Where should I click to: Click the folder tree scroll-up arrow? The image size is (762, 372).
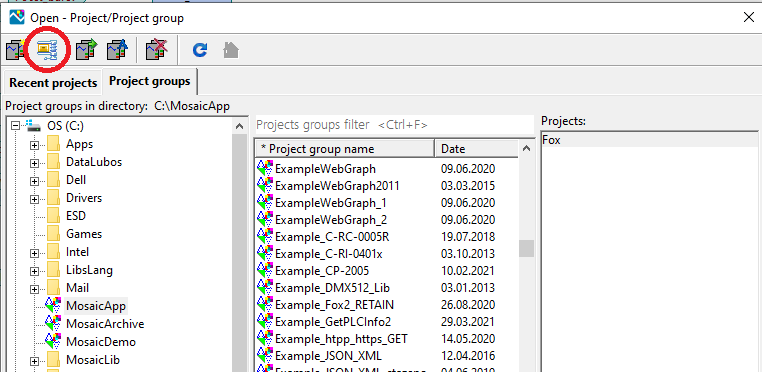pyautogui.click(x=239, y=126)
